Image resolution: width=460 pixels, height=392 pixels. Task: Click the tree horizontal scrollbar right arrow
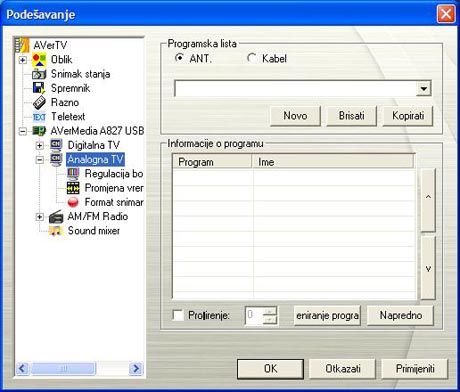[136, 368]
